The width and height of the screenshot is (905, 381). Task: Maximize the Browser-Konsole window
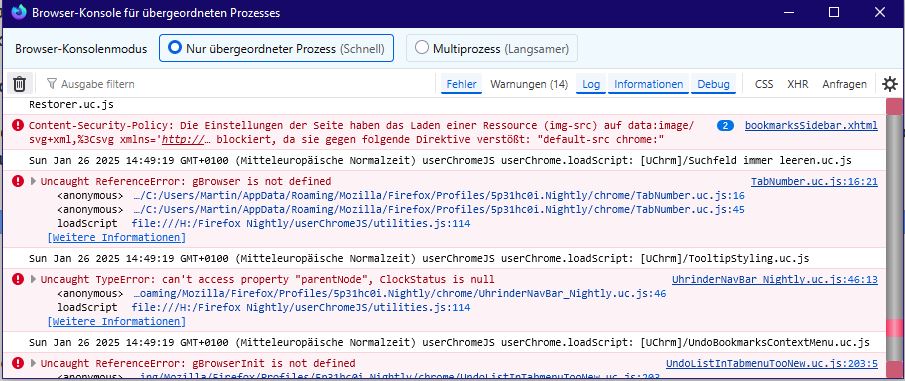point(833,13)
